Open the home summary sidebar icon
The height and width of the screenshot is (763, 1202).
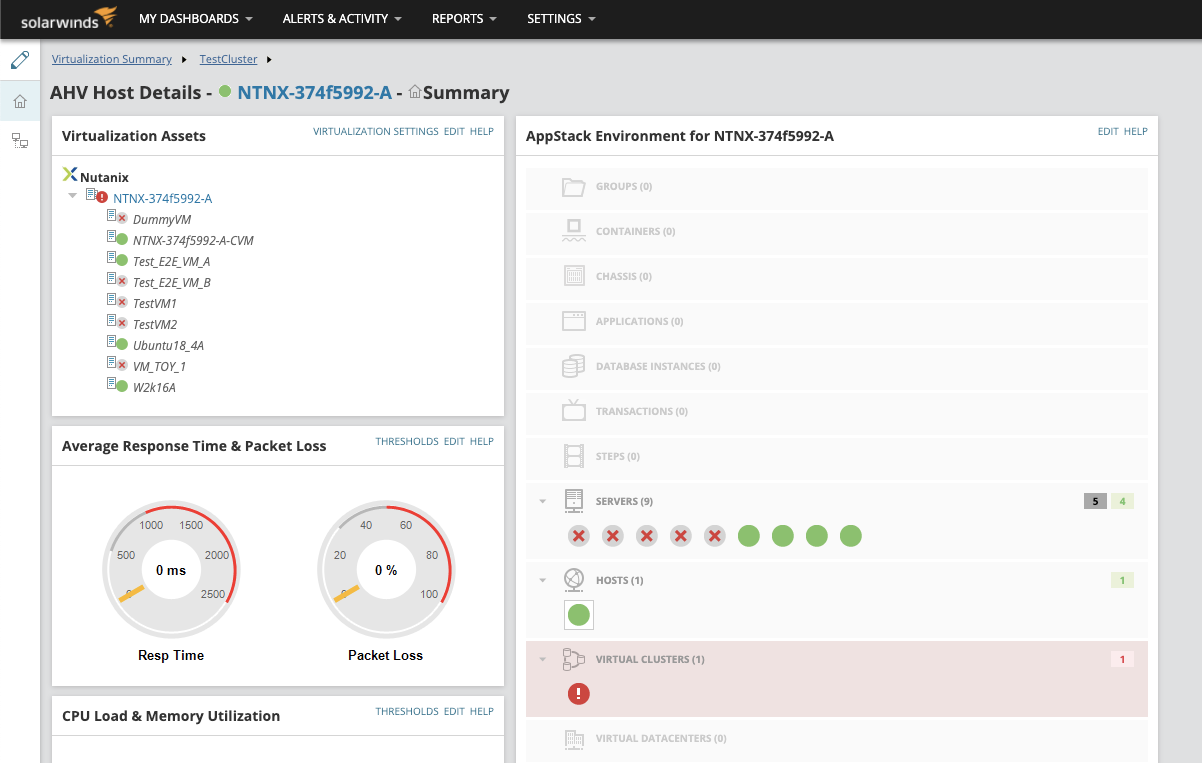click(20, 101)
